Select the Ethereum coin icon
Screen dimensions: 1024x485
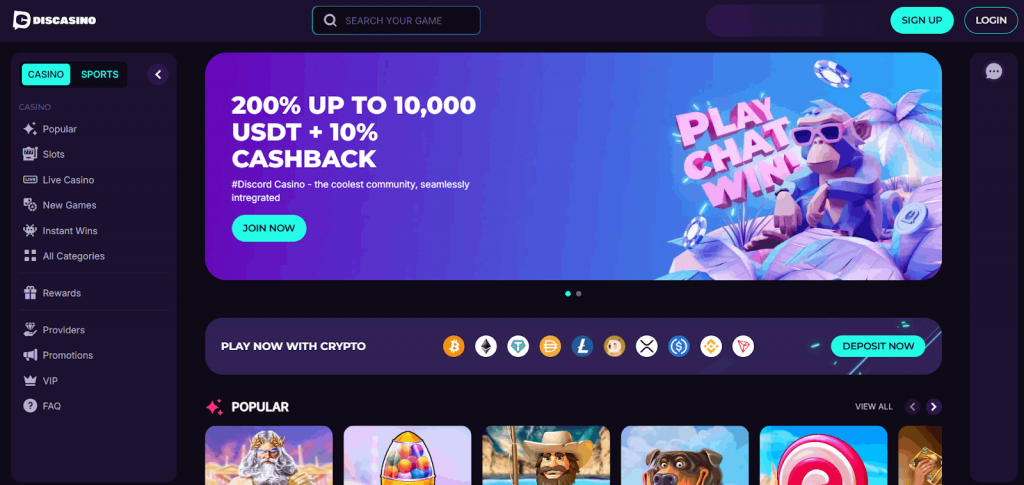click(486, 346)
